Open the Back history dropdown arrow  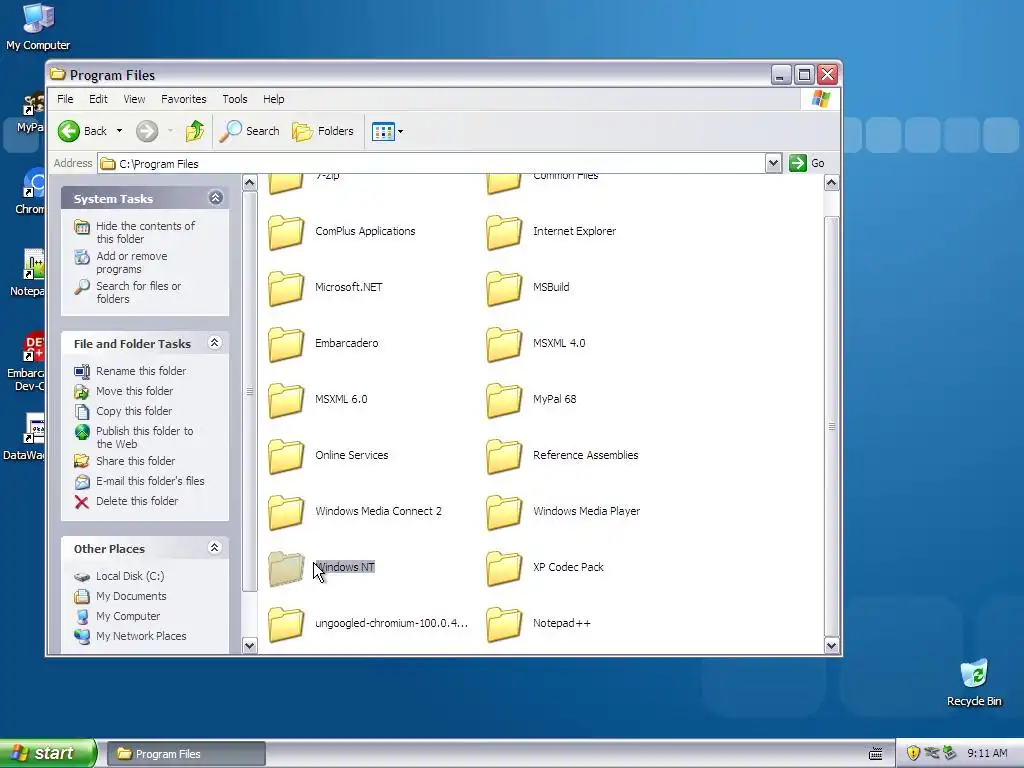click(x=119, y=131)
